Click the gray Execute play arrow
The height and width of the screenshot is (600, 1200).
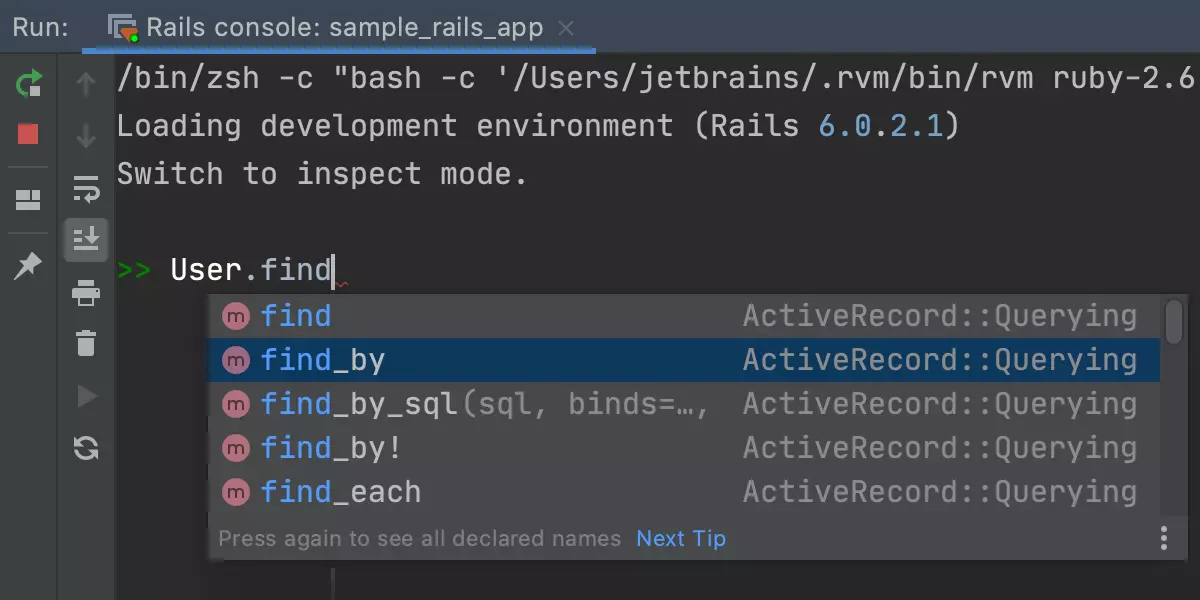point(86,397)
